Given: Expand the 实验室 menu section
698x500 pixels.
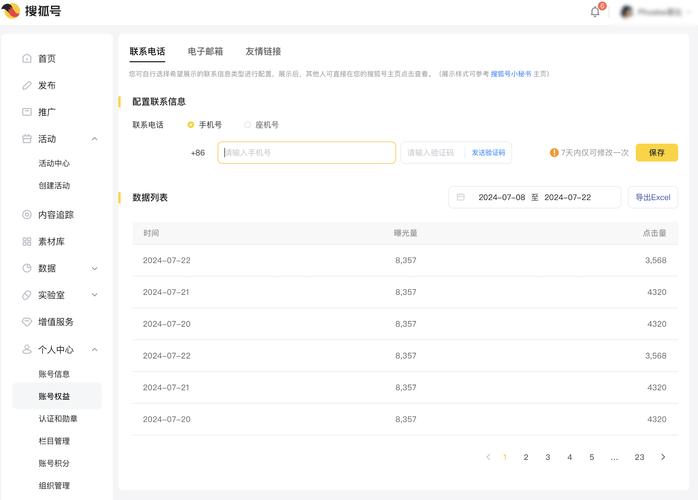Looking at the screenshot, I should pyautogui.click(x=94, y=295).
